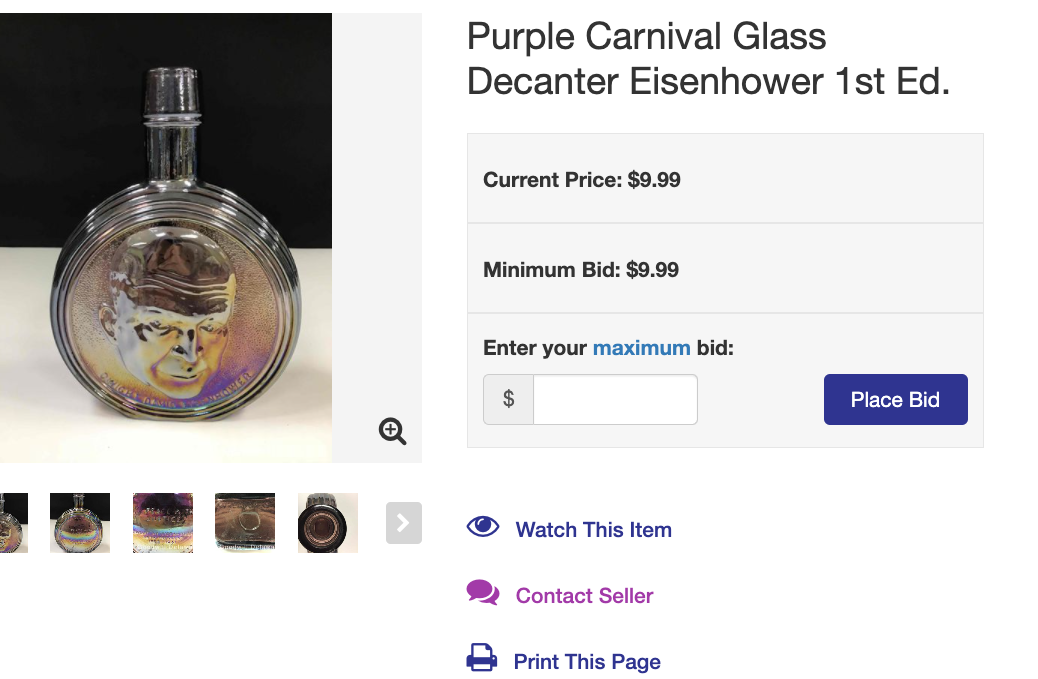Click the eye icon beside Watch This Item

point(483,527)
